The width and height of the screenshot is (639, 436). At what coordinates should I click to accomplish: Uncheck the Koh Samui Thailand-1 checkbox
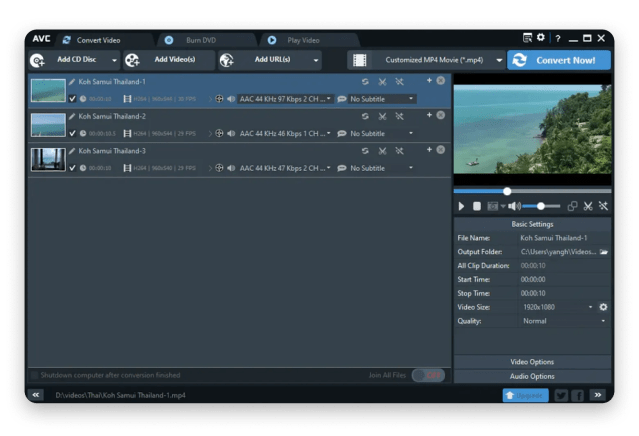[73, 99]
